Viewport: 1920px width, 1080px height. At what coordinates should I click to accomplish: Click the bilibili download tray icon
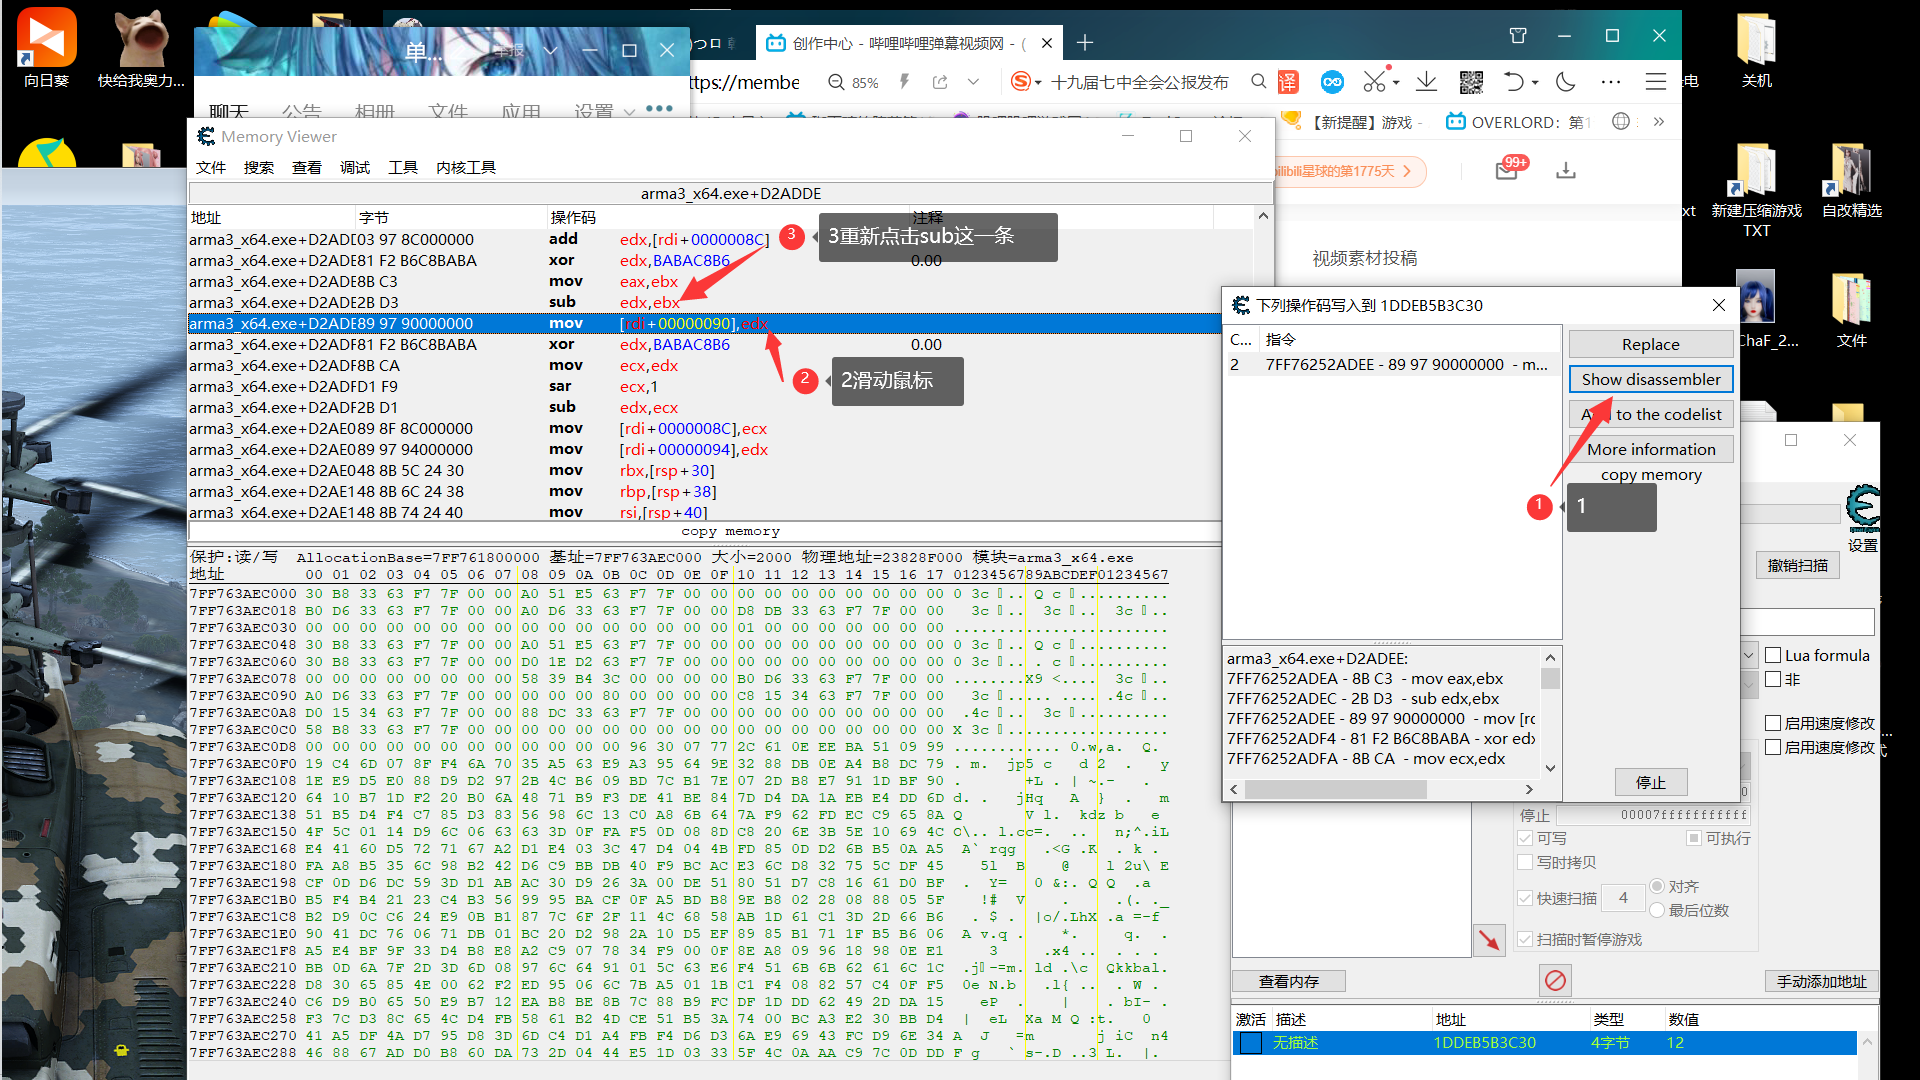click(x=1566, y=171)
